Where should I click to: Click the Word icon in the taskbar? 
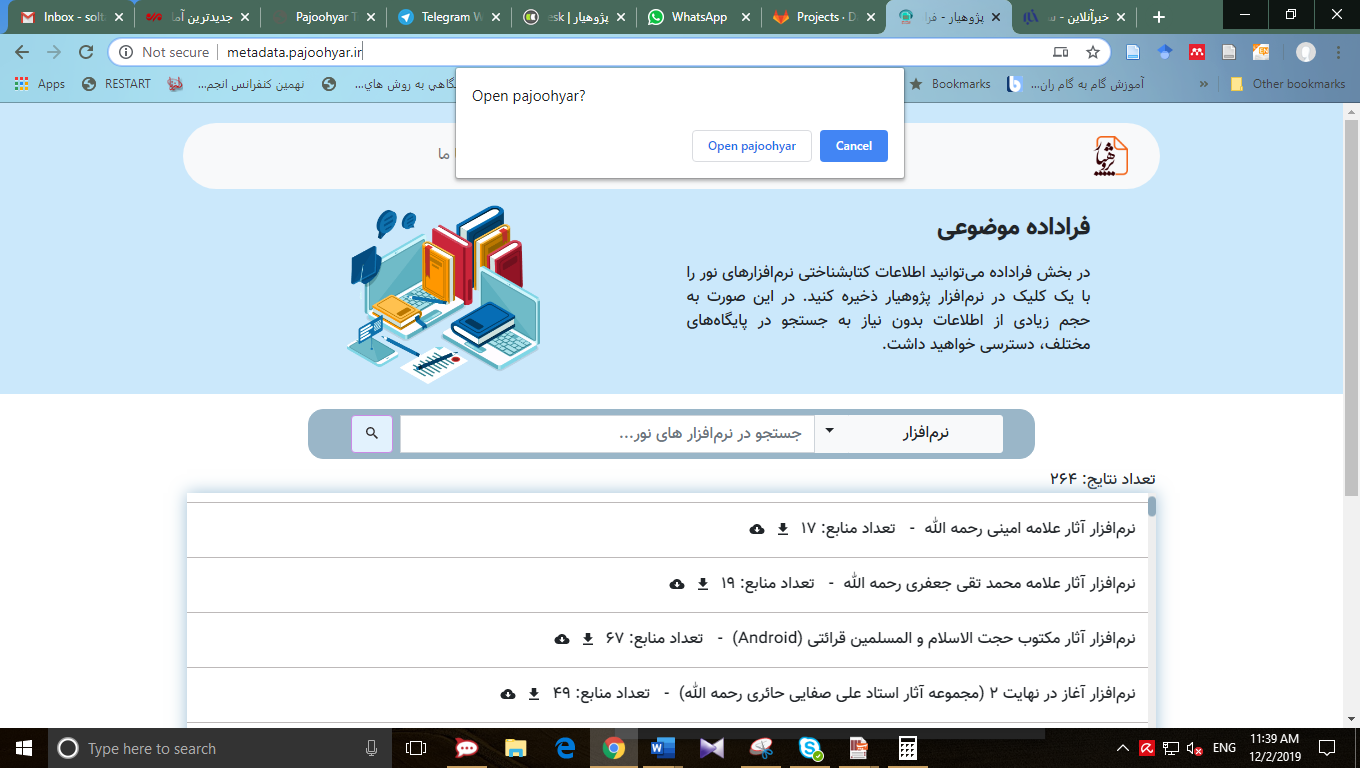[663, 748]
